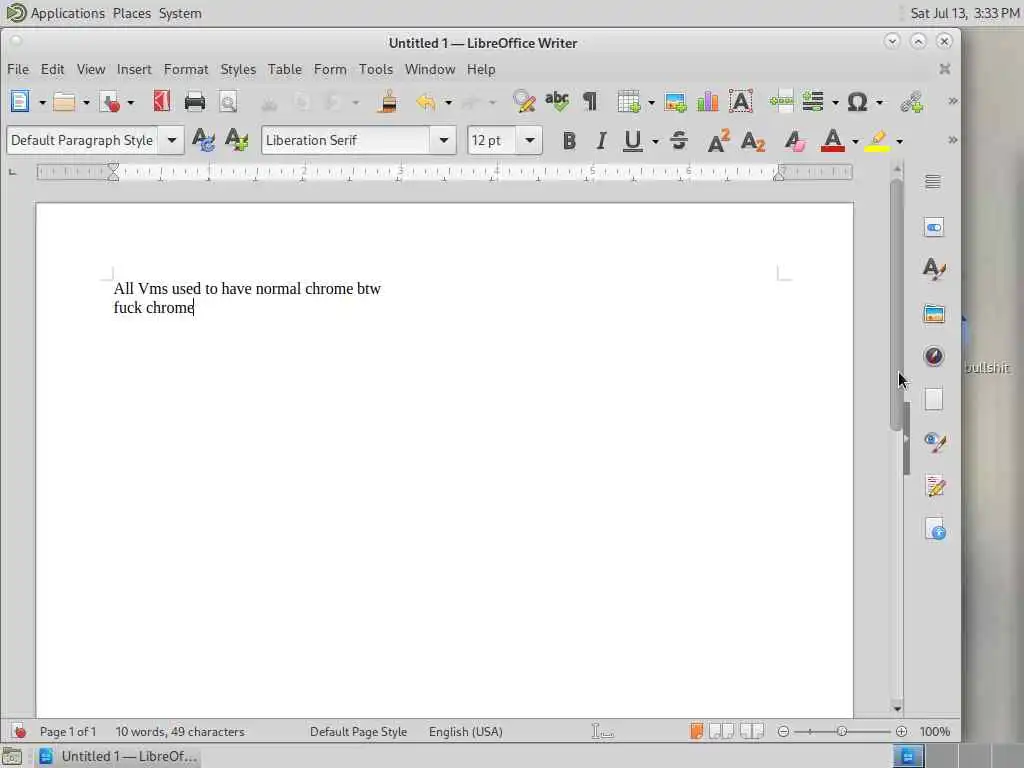Image resolution: width=1024 pixels, height=768 pixels.
Task: Click the Undo arrow icon
Action: (x=426, y=102)
